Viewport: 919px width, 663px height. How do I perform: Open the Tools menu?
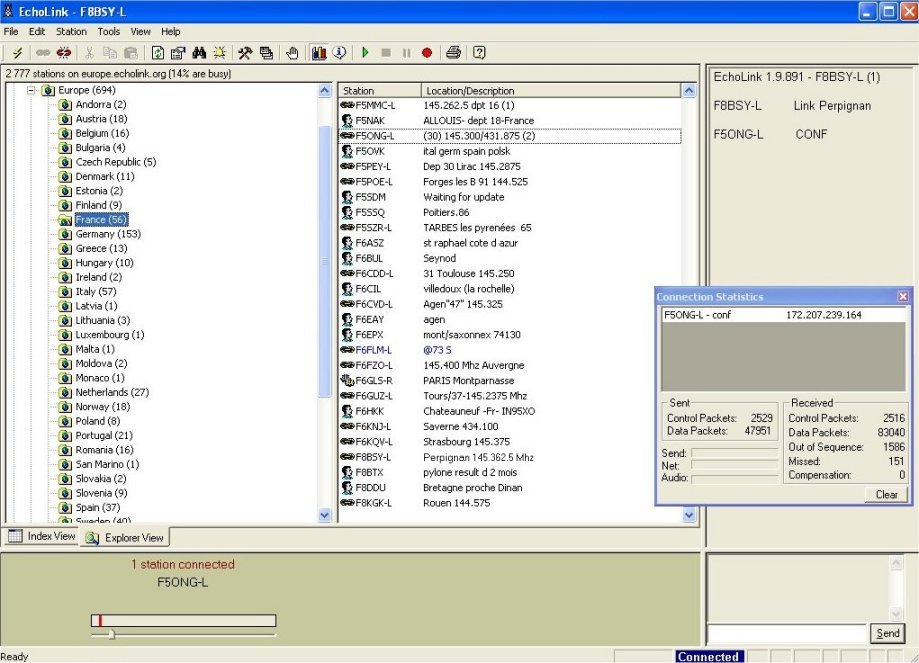click(x=108, y=32)
